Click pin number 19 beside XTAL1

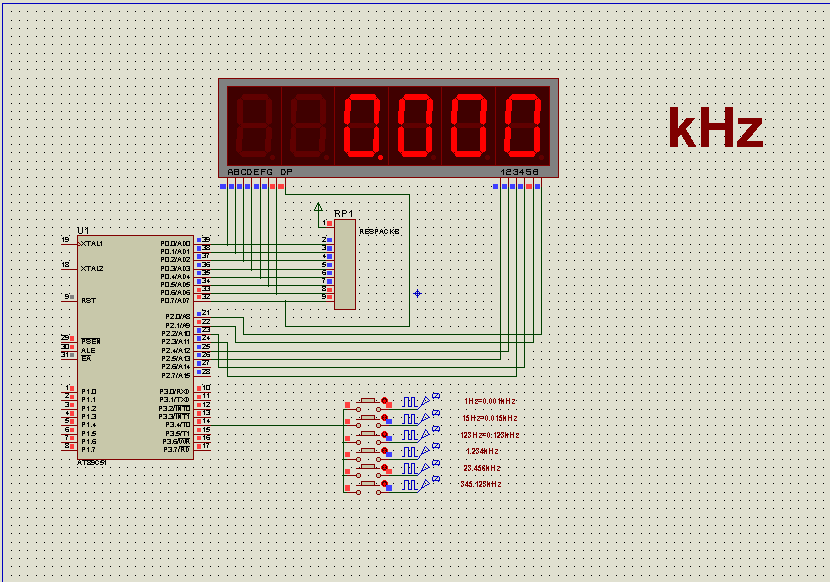[x=66, y=240]
